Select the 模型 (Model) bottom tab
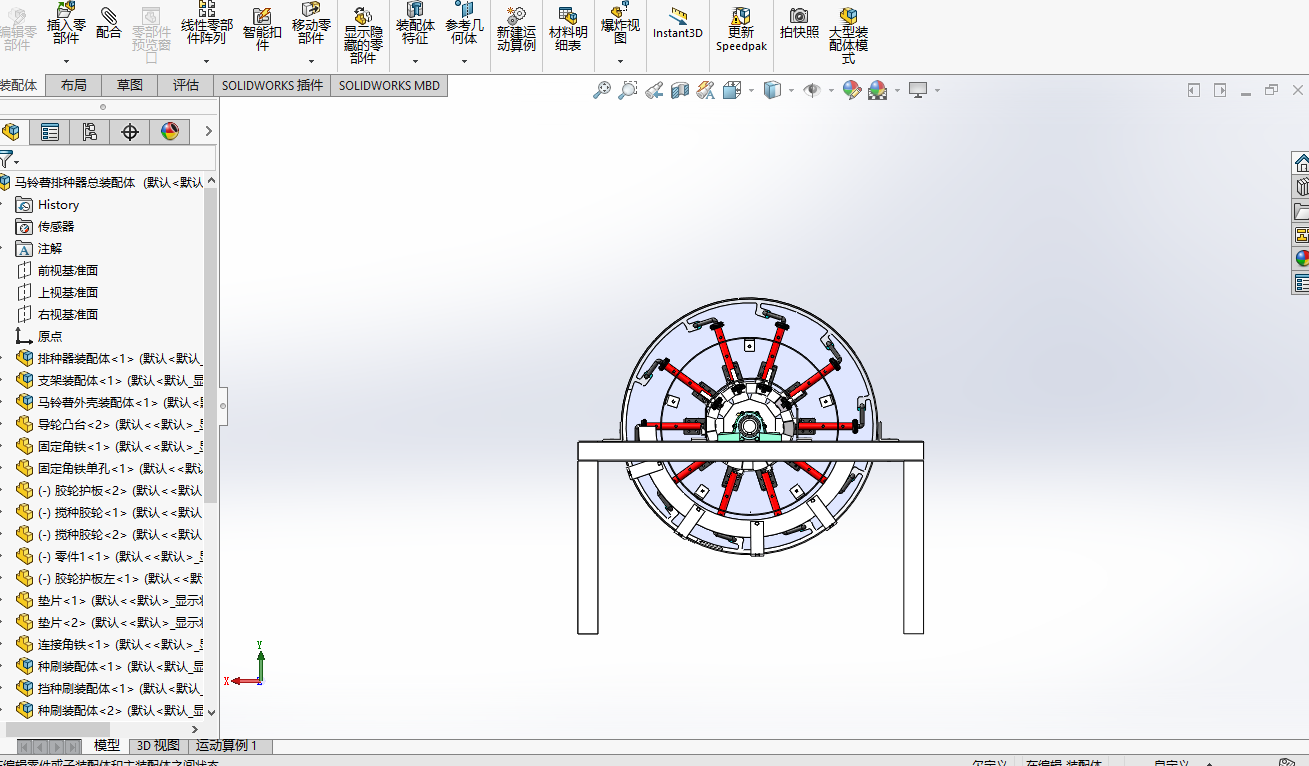Image resolution: width=1309 pixels, height=766 pixels. (107, 746)
